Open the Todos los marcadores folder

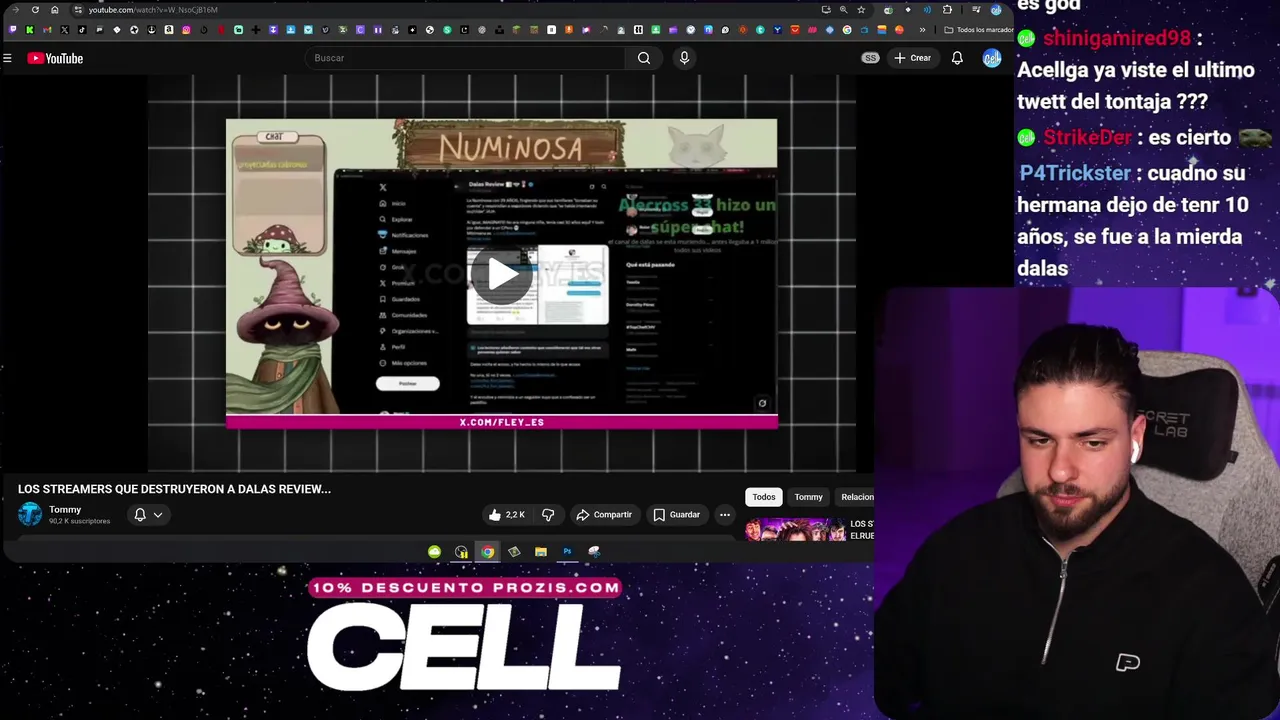979,30
